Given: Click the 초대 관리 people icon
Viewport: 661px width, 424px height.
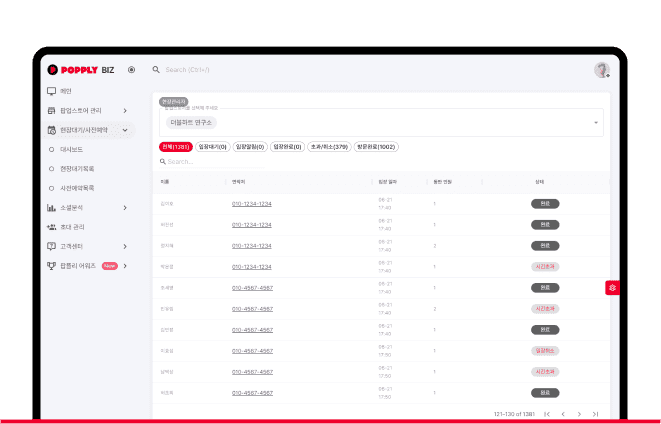Looking at the screenshot, I should pyautogui.click(x=51, y=227).
